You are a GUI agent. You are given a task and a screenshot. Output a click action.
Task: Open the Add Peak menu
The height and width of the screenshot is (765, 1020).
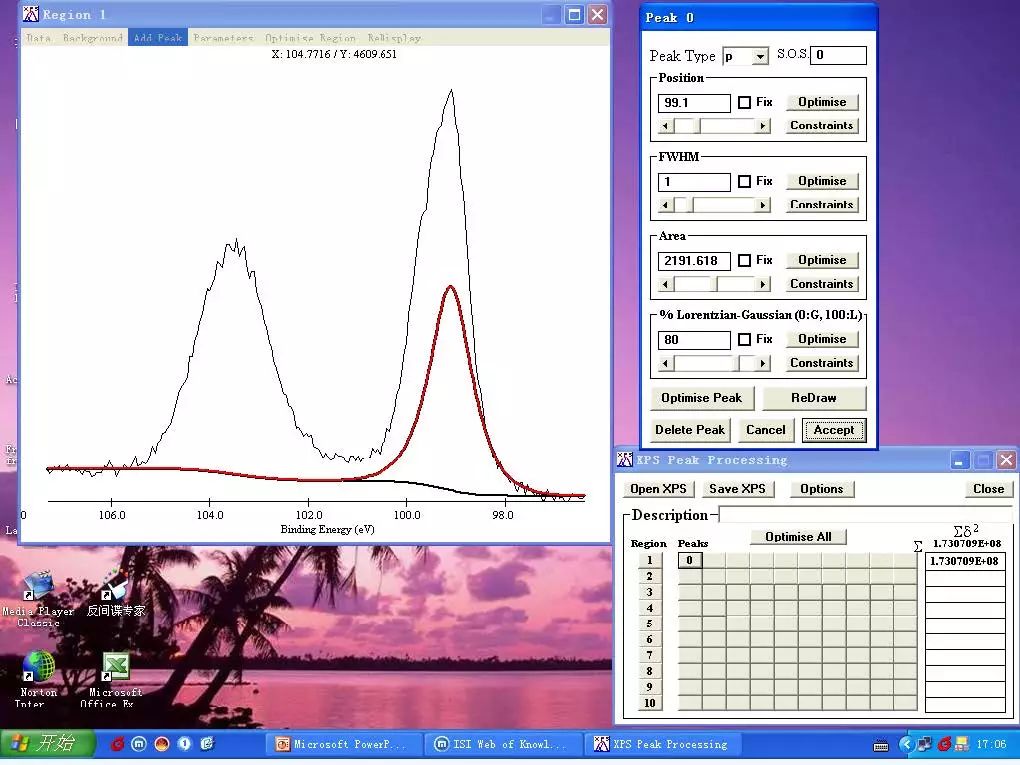158,38
